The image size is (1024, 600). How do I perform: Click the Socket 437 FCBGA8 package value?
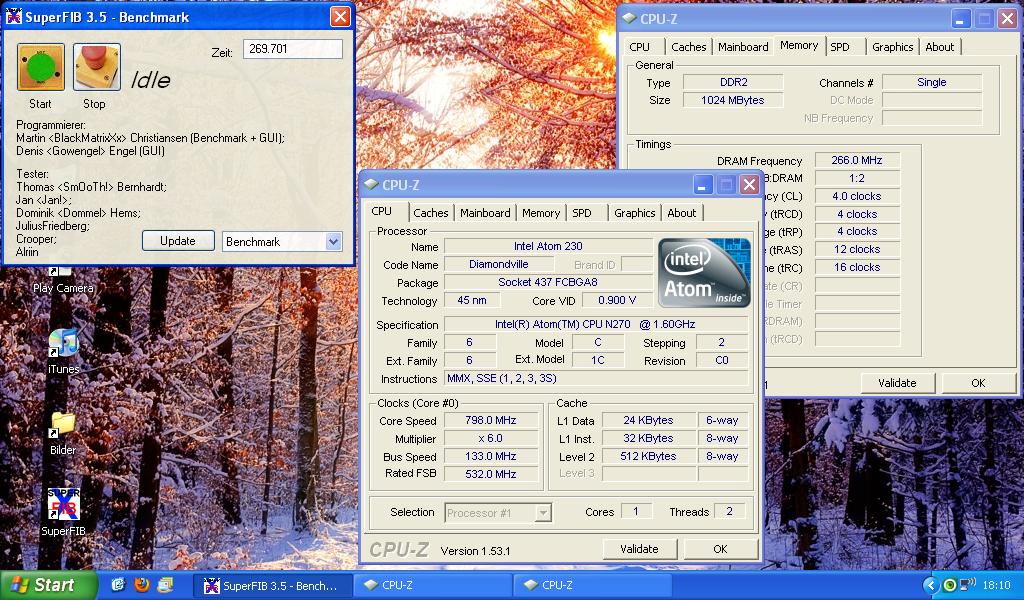coord(548,283)
